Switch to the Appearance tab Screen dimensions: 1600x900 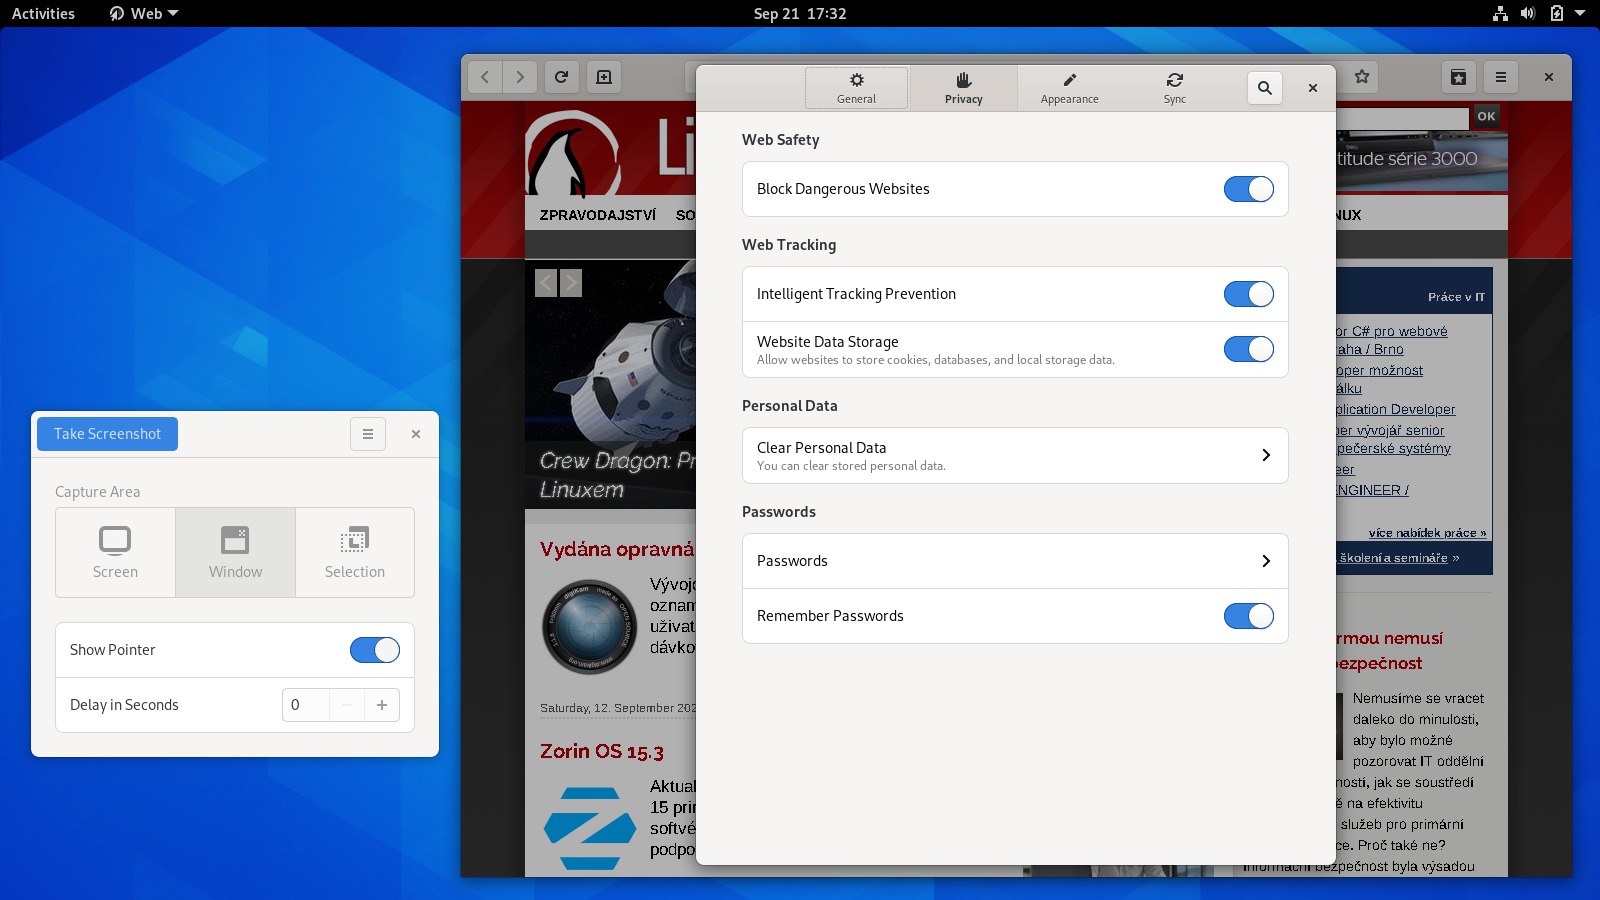[x=1069, y=88]
